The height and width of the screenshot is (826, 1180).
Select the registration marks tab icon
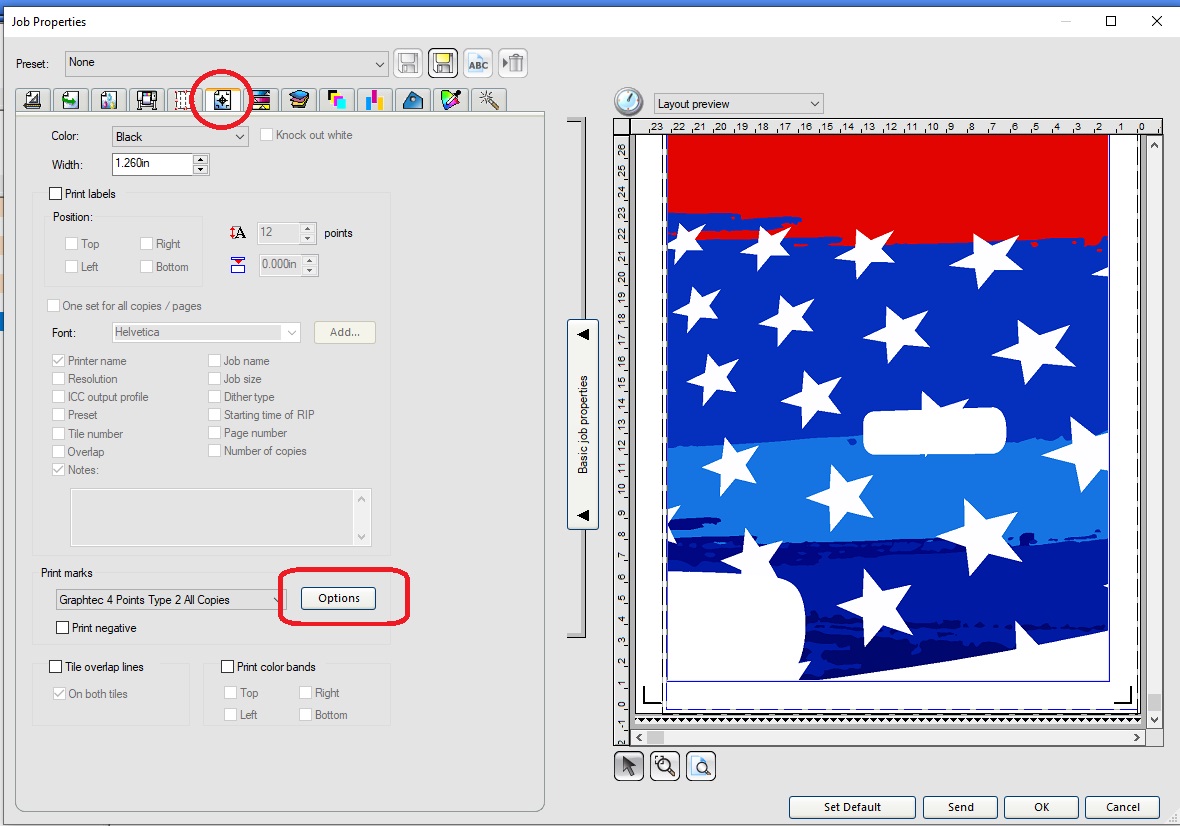222,99
